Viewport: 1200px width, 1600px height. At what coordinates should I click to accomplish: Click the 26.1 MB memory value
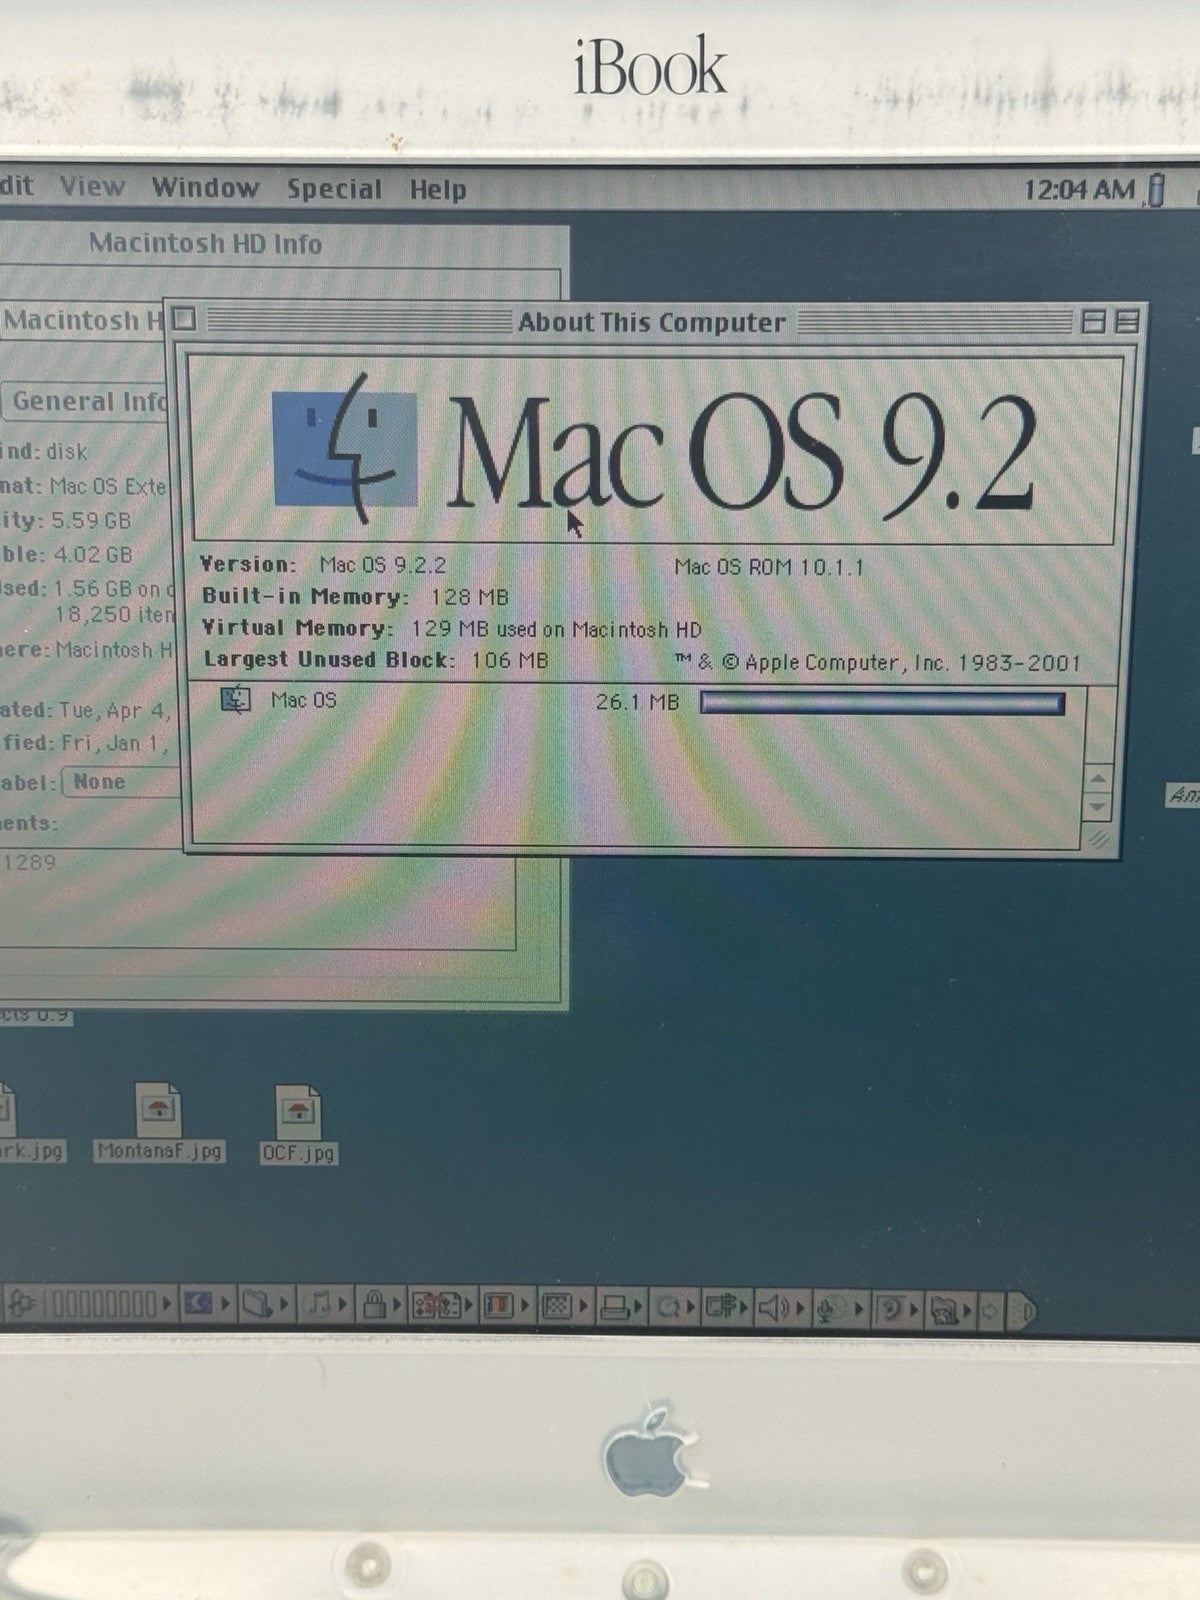637,702
